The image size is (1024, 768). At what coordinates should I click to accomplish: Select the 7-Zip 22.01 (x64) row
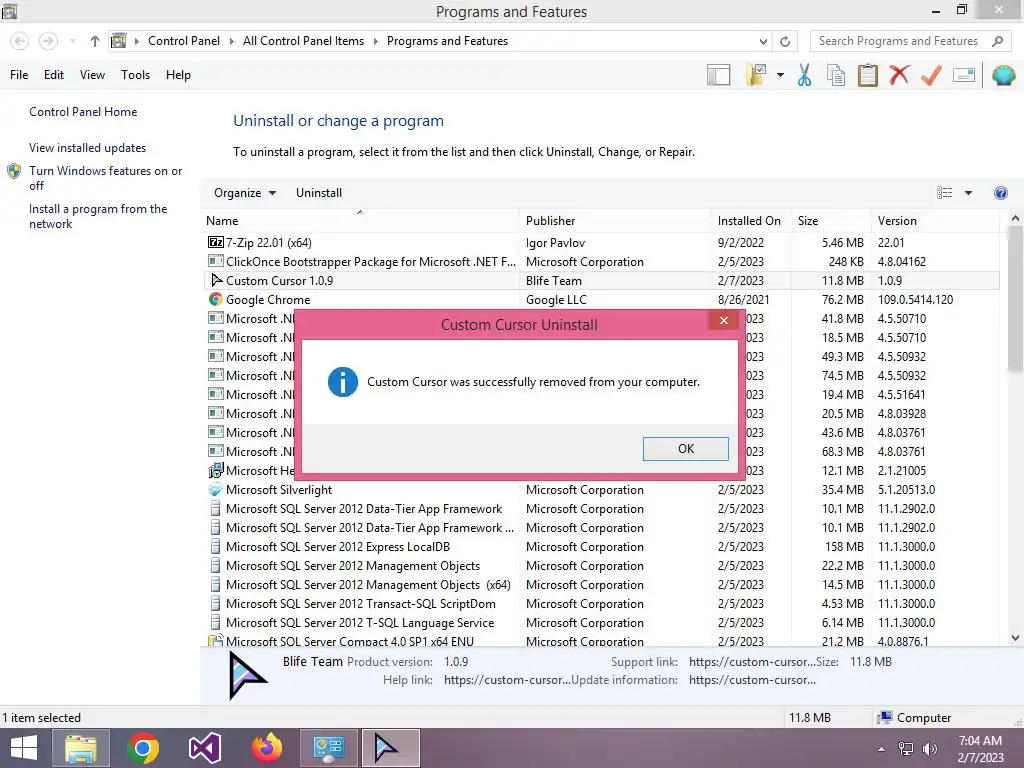pos(600,242)
